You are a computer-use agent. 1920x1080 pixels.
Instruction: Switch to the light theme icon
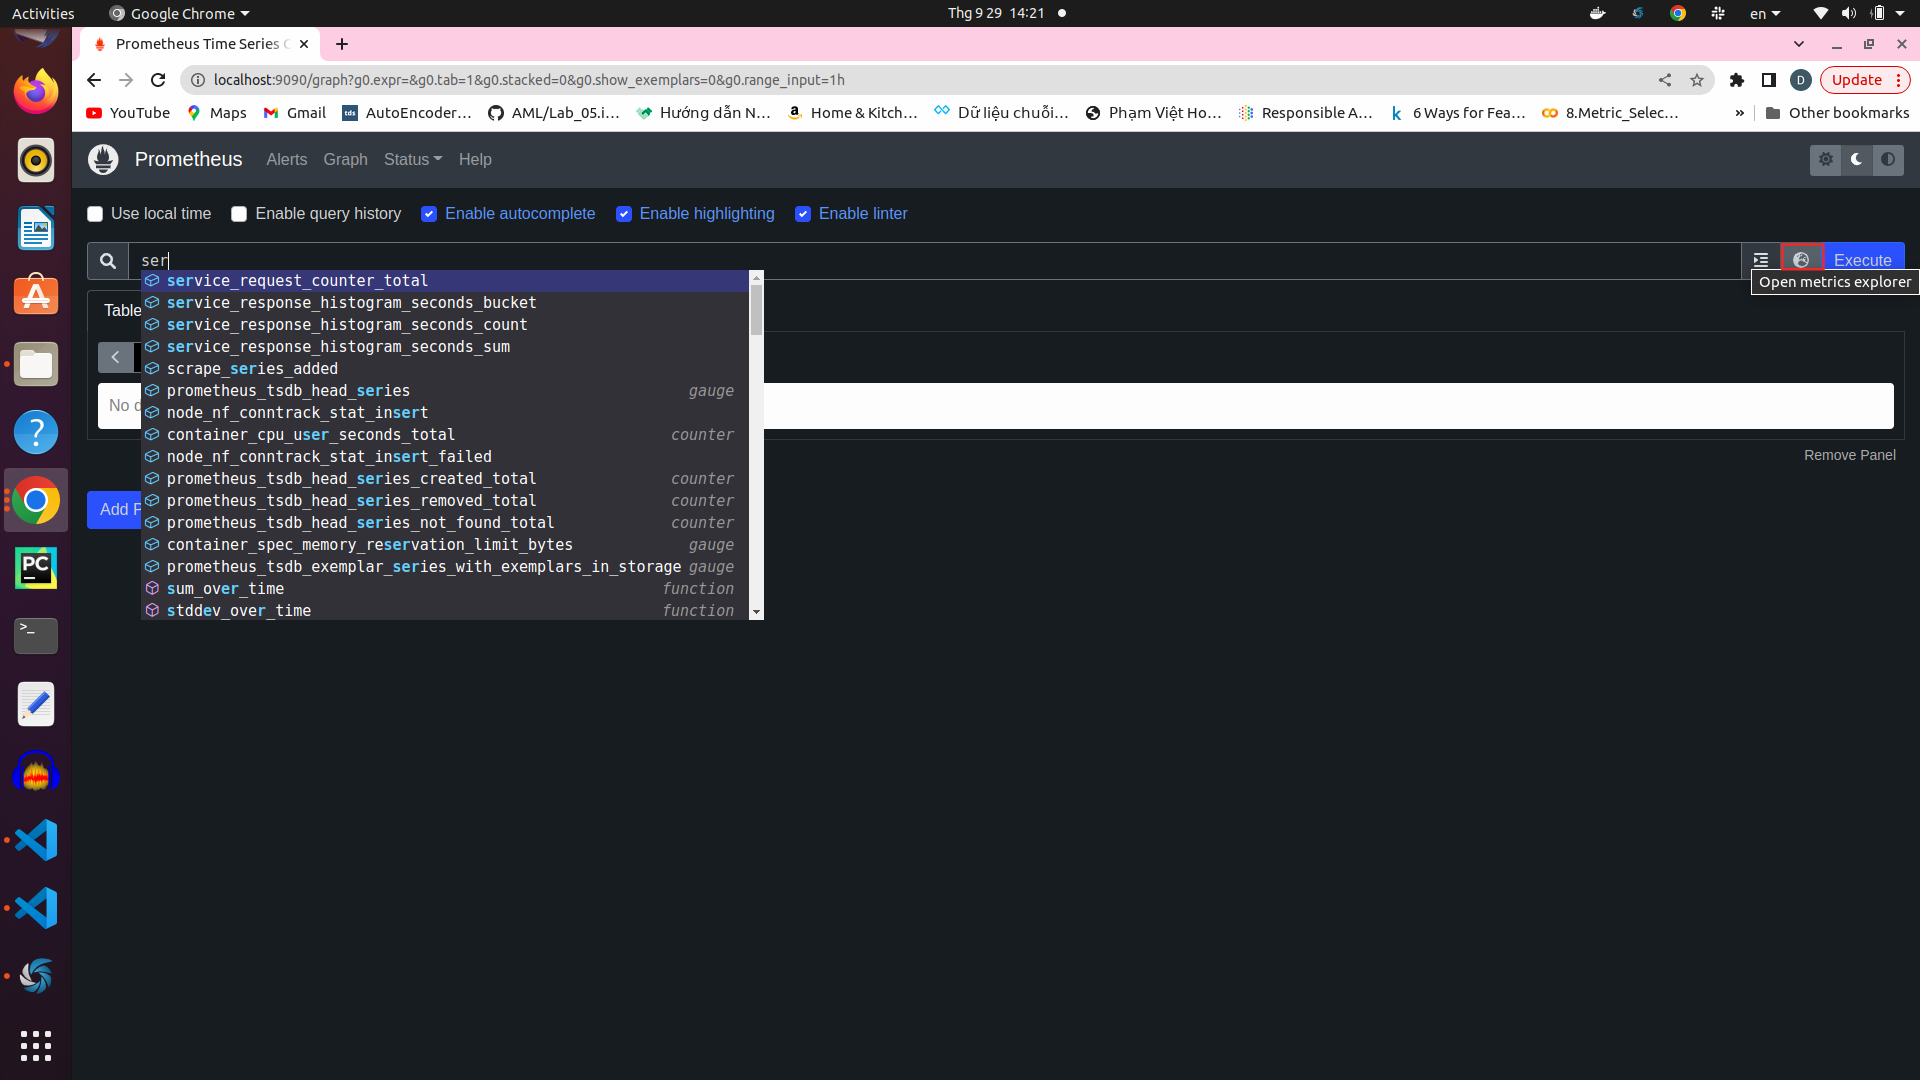point(1826,160)
